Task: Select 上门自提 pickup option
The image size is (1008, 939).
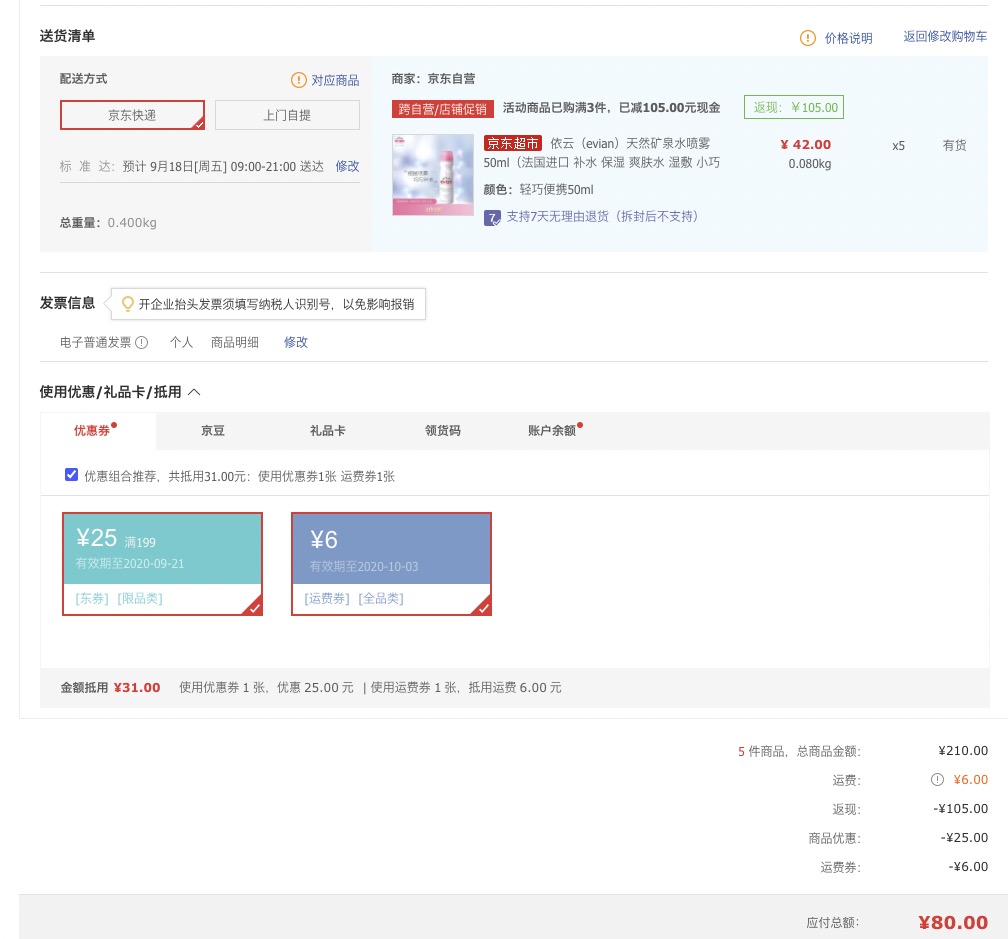Action: coord(287,115)
